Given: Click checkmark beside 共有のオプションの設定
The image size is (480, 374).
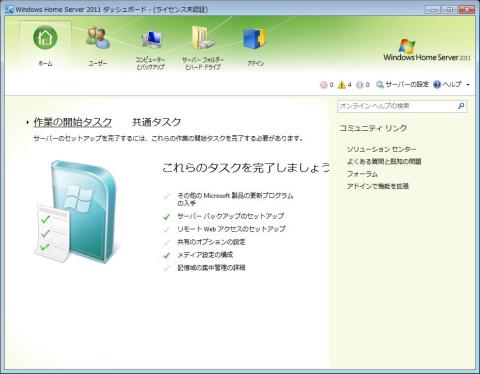Looking at the screenshot, I should 167,243.
